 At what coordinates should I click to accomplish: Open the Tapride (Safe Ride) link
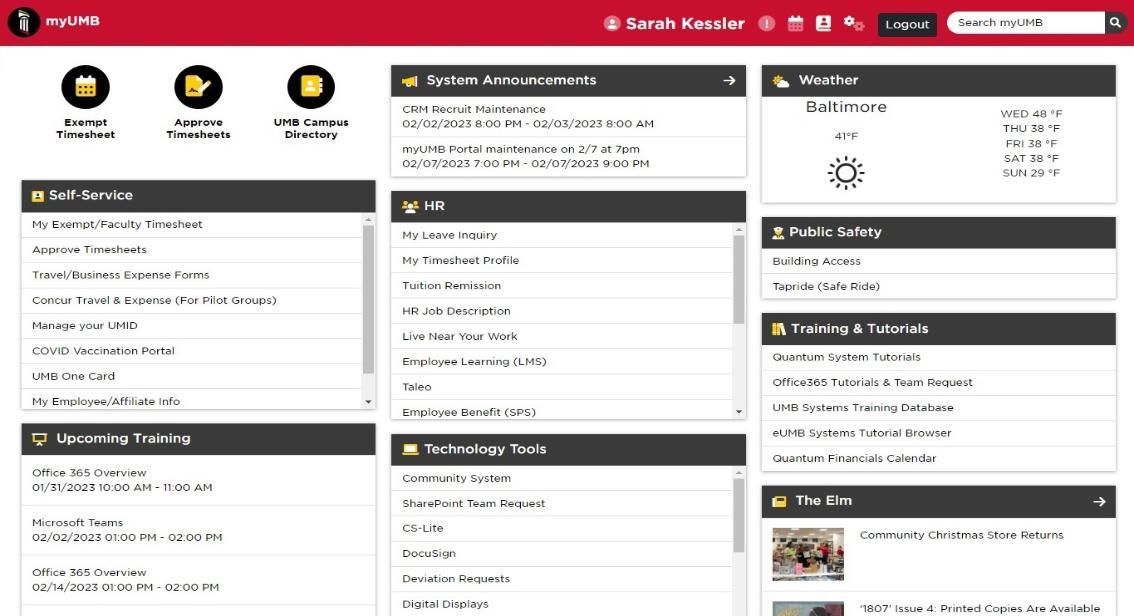pyautogui.click(x=828, y=286)
